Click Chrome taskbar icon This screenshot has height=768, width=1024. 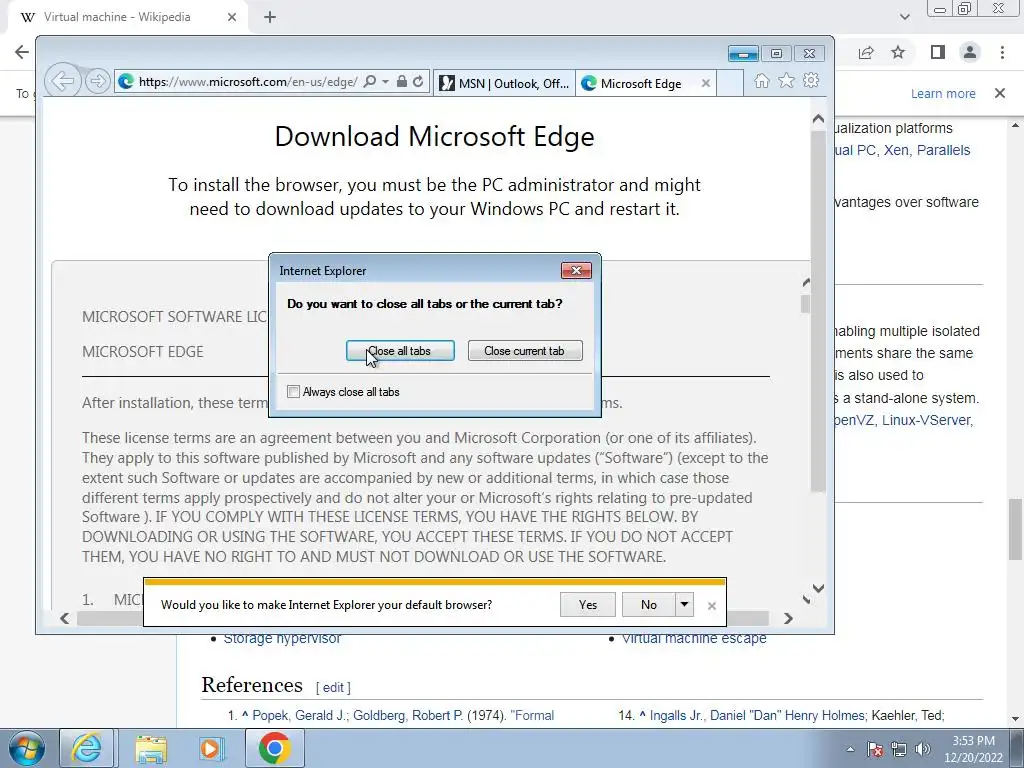[274, 748]
